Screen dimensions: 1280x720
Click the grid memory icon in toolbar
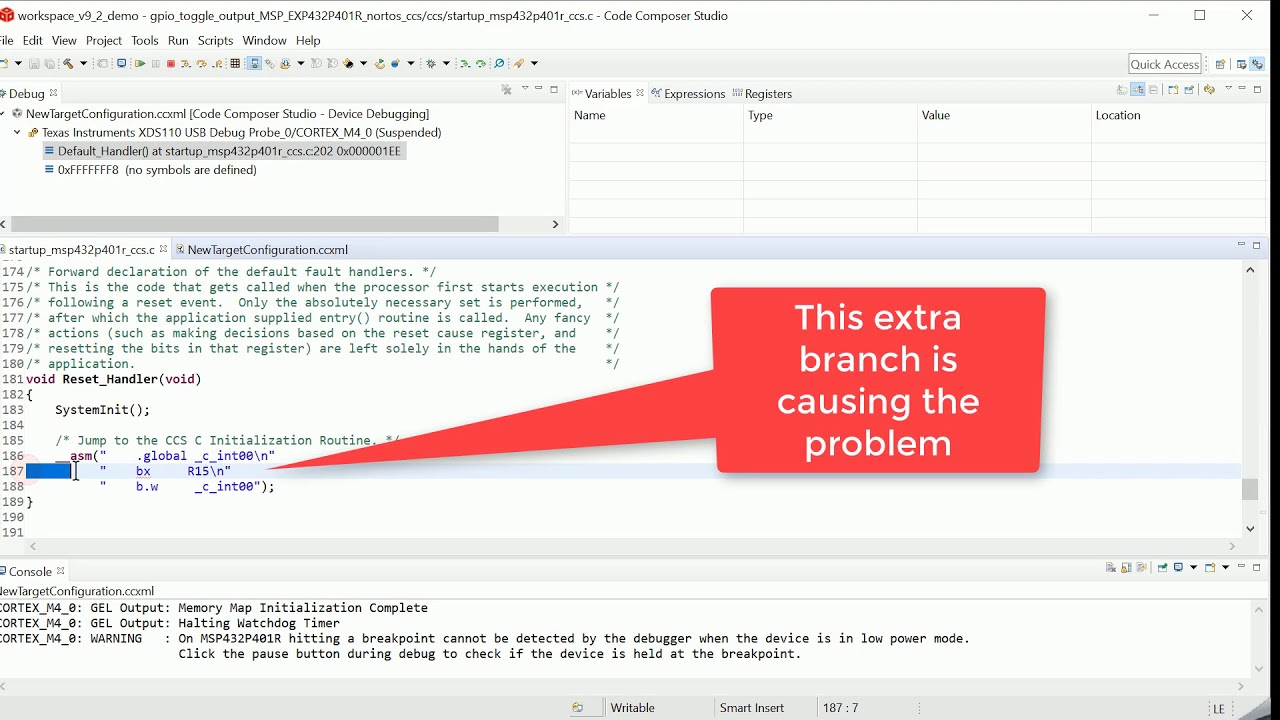pyautogui.click(x=235, y=63)
